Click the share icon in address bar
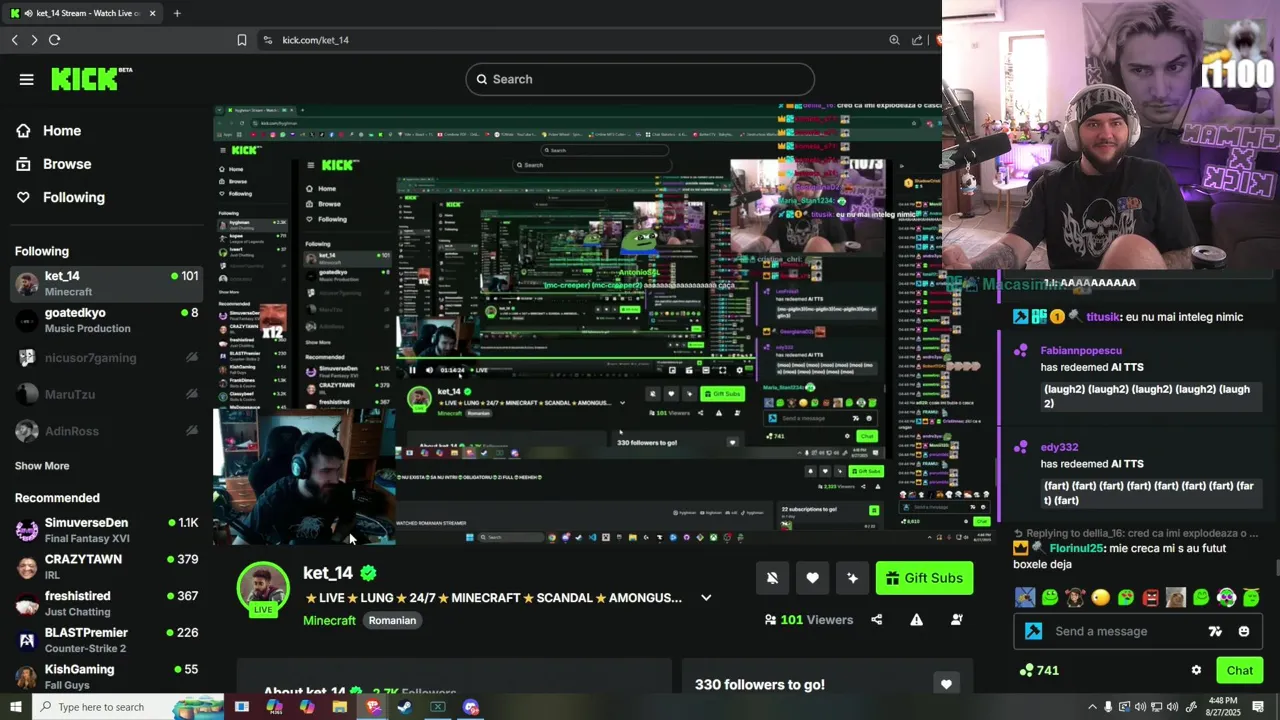This screenshot has height=720, width=1280. tap(917, 40)
